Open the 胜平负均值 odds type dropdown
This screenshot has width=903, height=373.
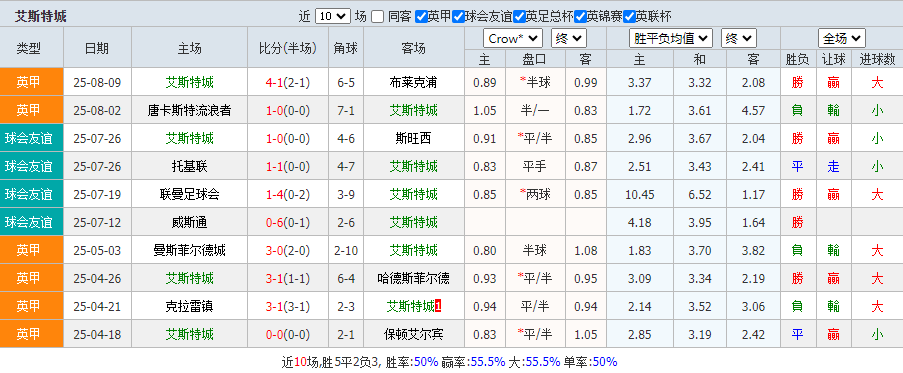(671, 39)
